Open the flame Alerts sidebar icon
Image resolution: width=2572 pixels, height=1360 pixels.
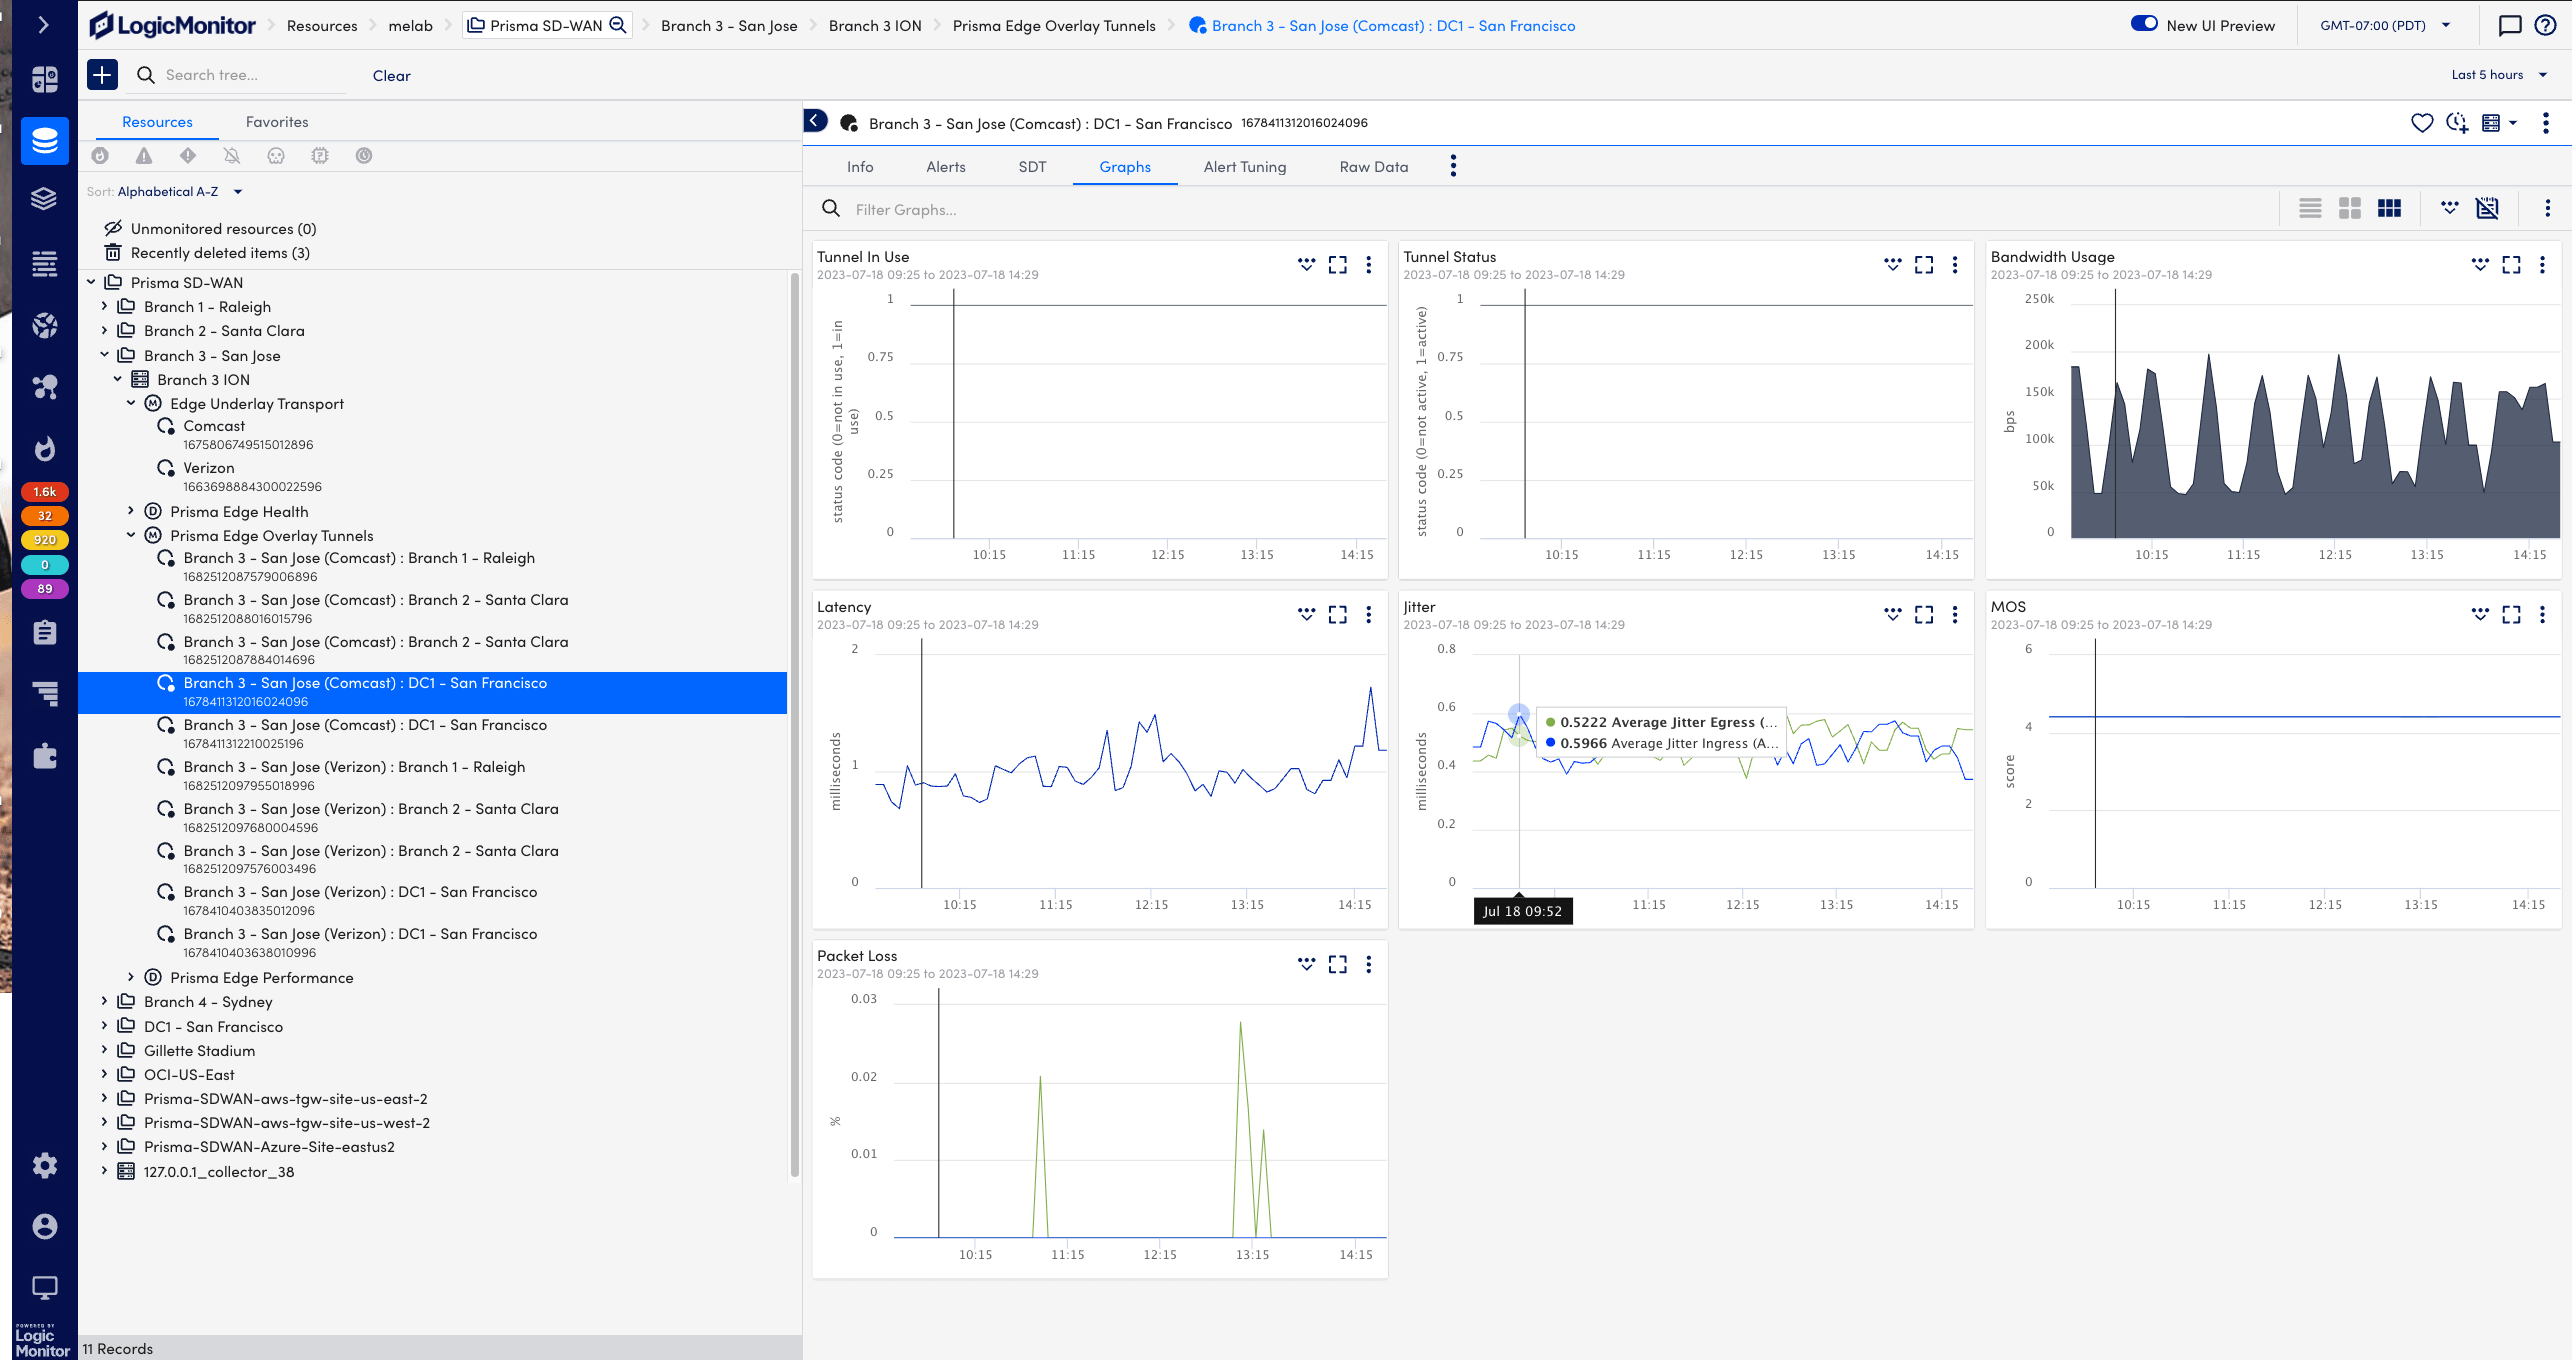coord(44,448)
